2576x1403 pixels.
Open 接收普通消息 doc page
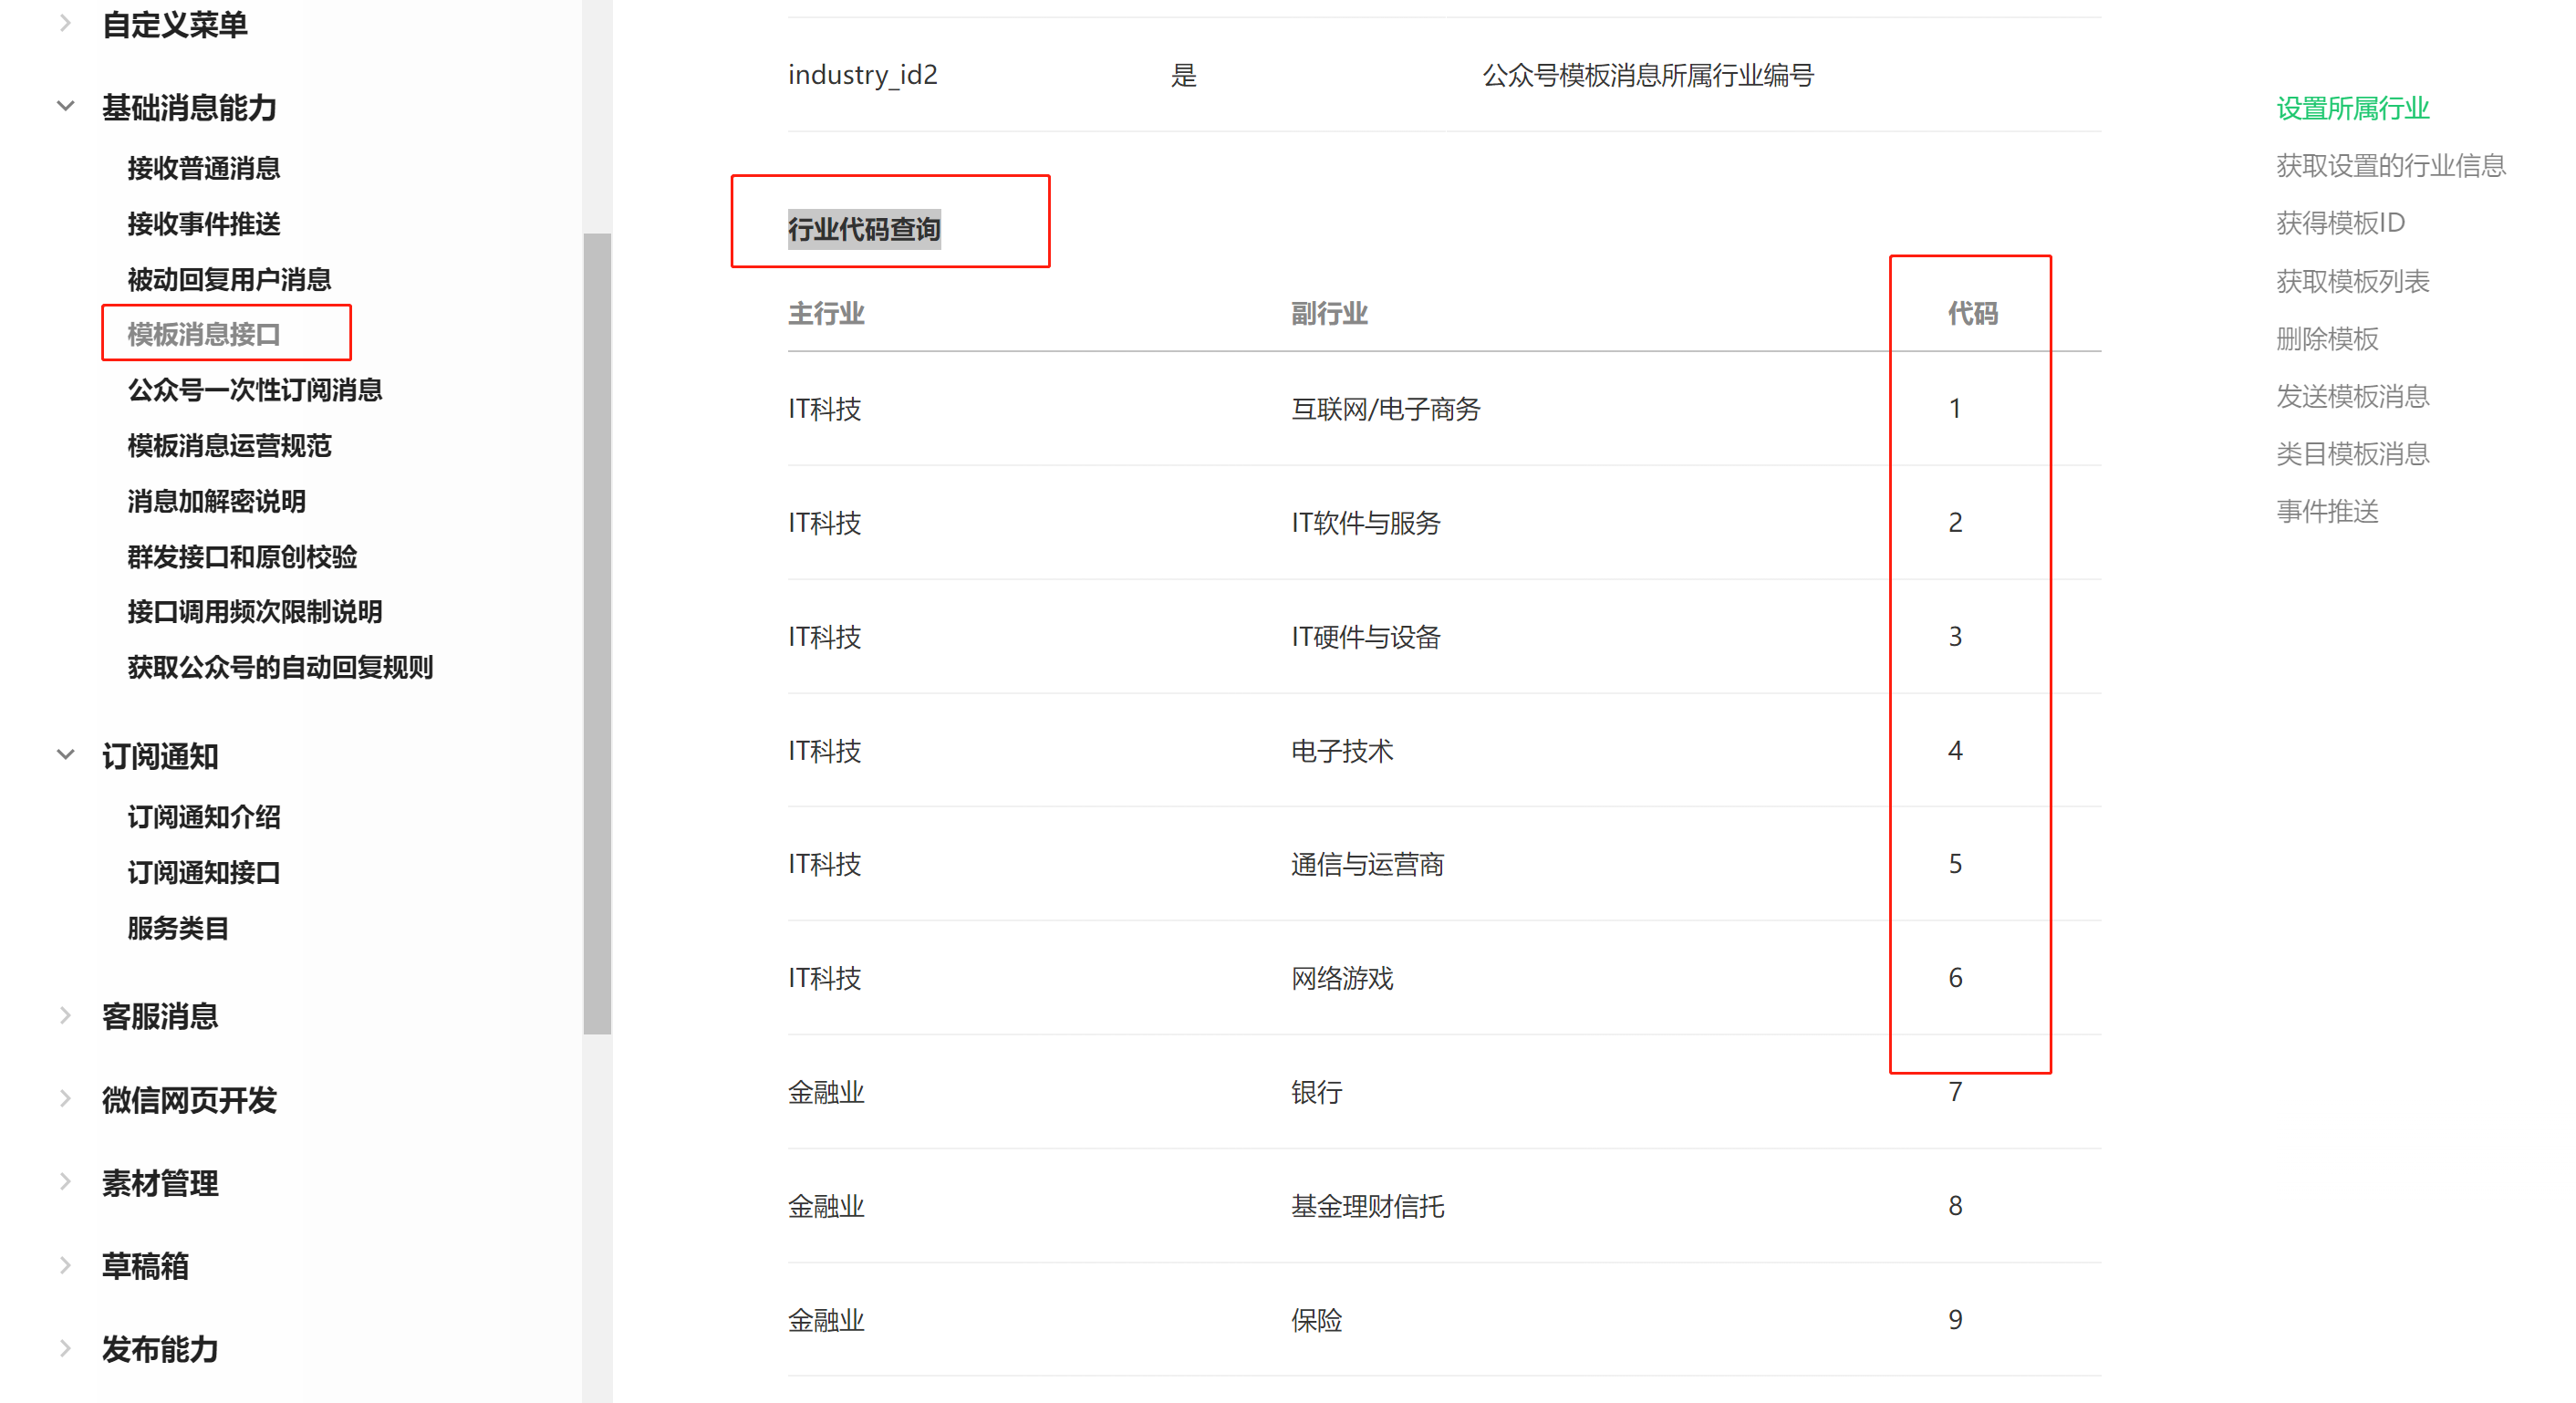pyautogui.click(x=204, y=168)
